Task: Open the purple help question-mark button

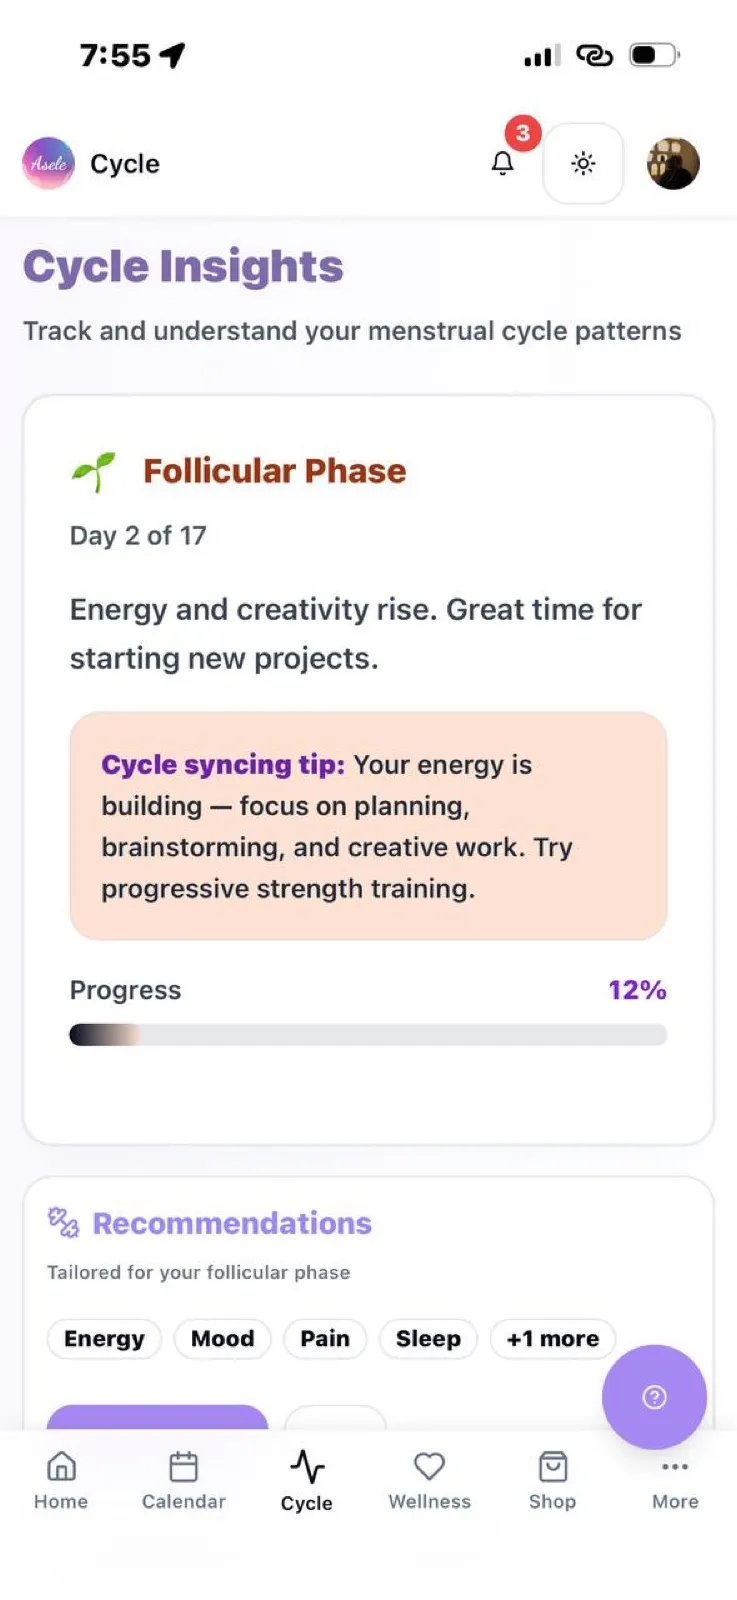Action: pos(654,1396)
